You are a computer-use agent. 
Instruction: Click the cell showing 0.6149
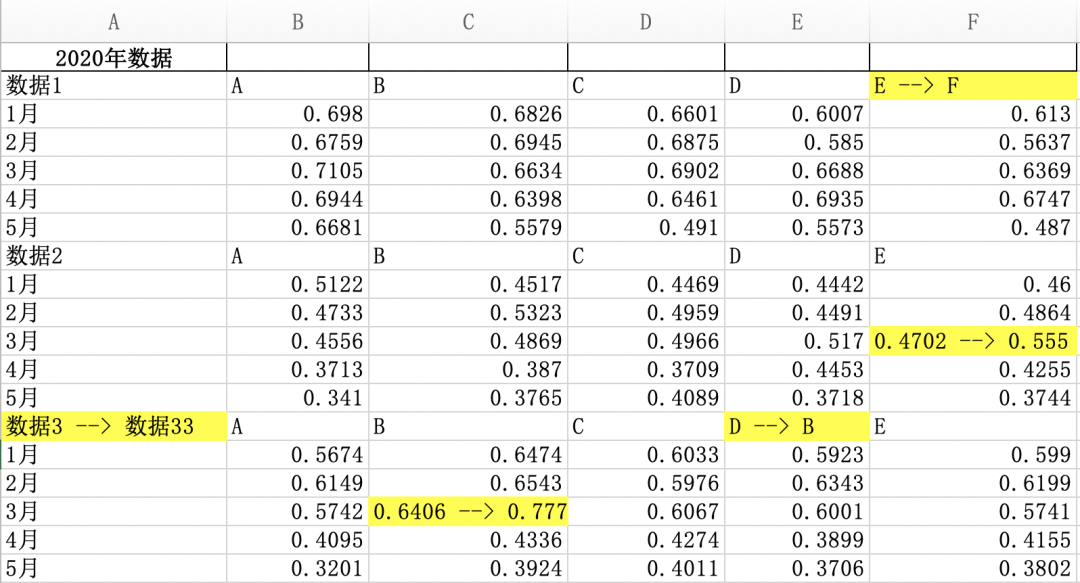298,483
